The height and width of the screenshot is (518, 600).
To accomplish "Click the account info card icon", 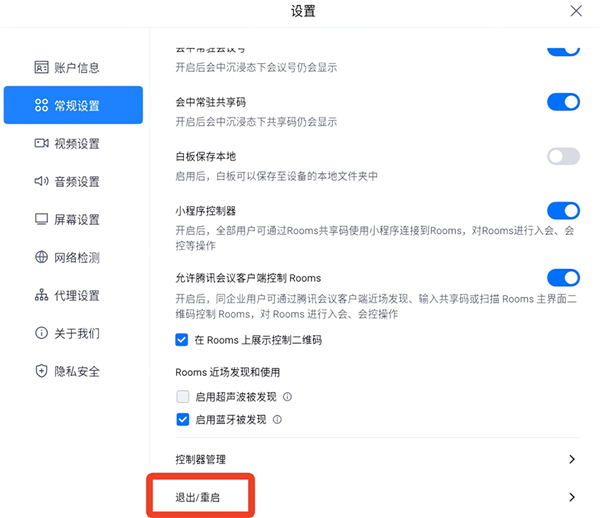I will (x=41, y=68).
